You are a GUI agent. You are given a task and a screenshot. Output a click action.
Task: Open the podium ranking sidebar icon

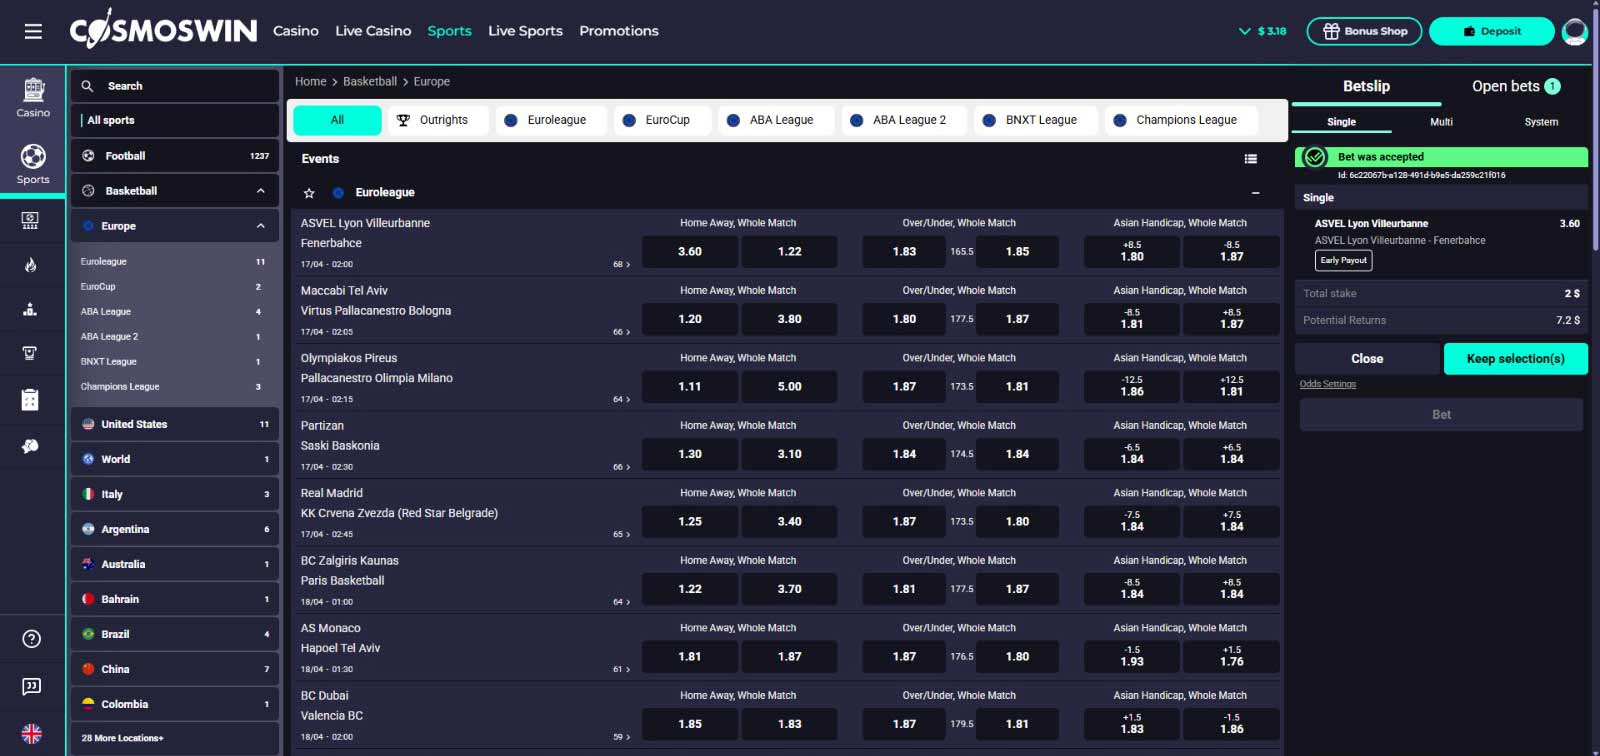click(x=30, y=309)
